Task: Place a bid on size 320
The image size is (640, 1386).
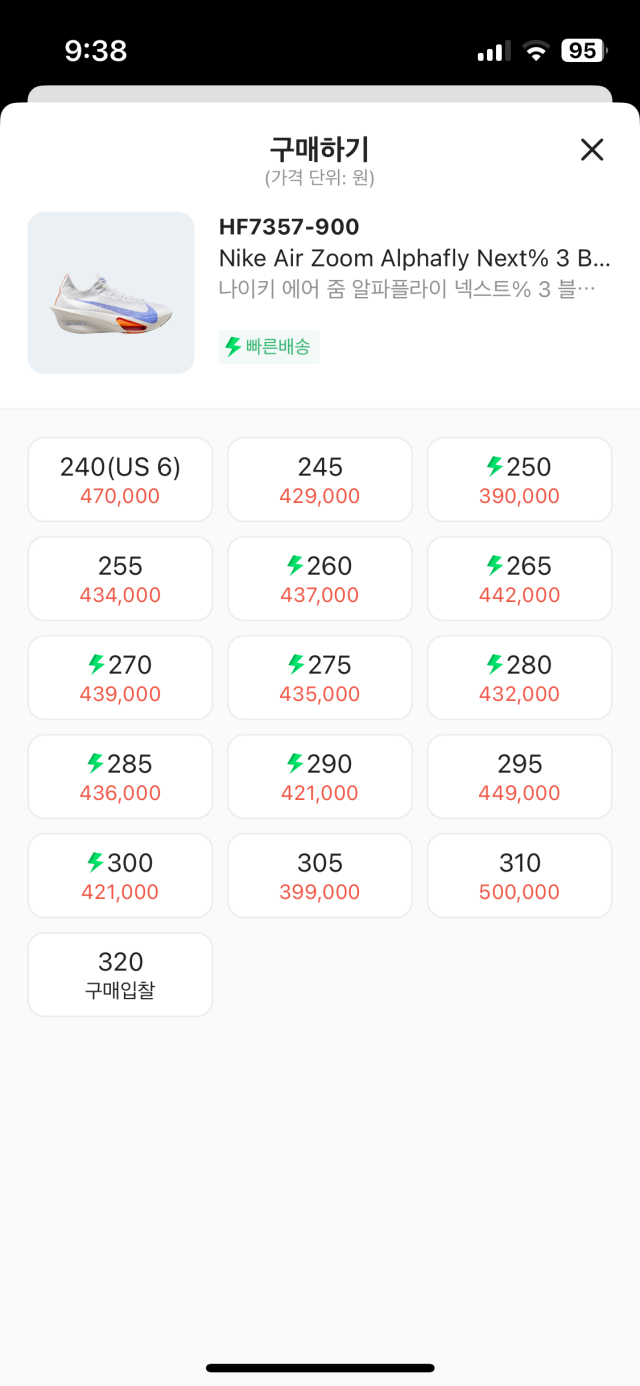Action: [x=120, y=975]
